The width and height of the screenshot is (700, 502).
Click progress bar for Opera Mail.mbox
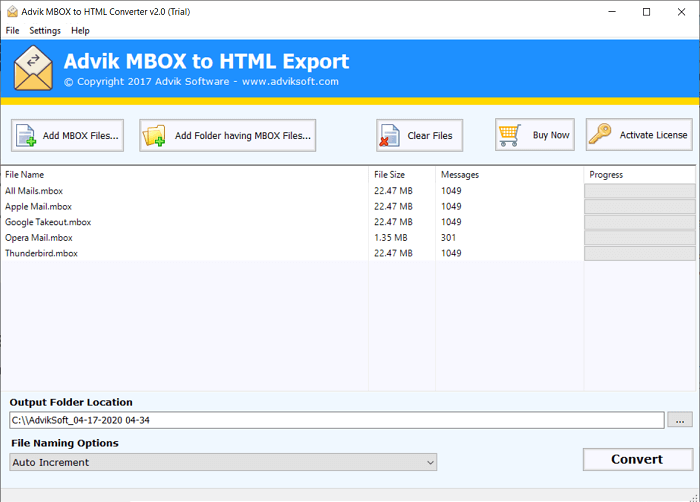[x=639, y=238]
